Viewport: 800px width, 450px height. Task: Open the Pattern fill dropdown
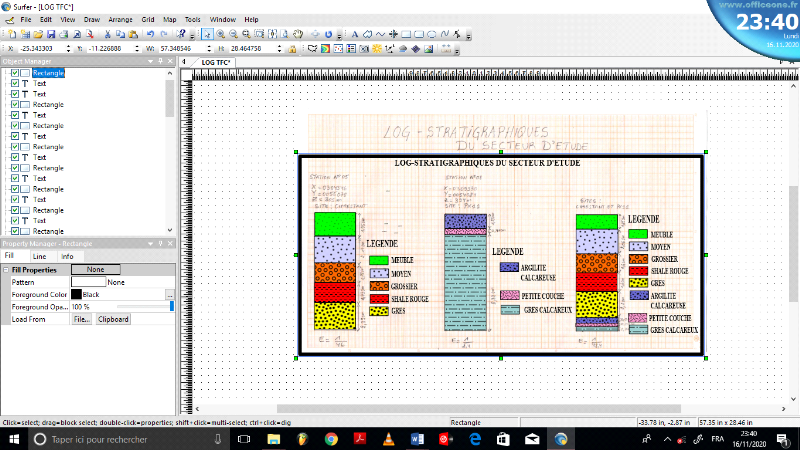coord(86,282)
